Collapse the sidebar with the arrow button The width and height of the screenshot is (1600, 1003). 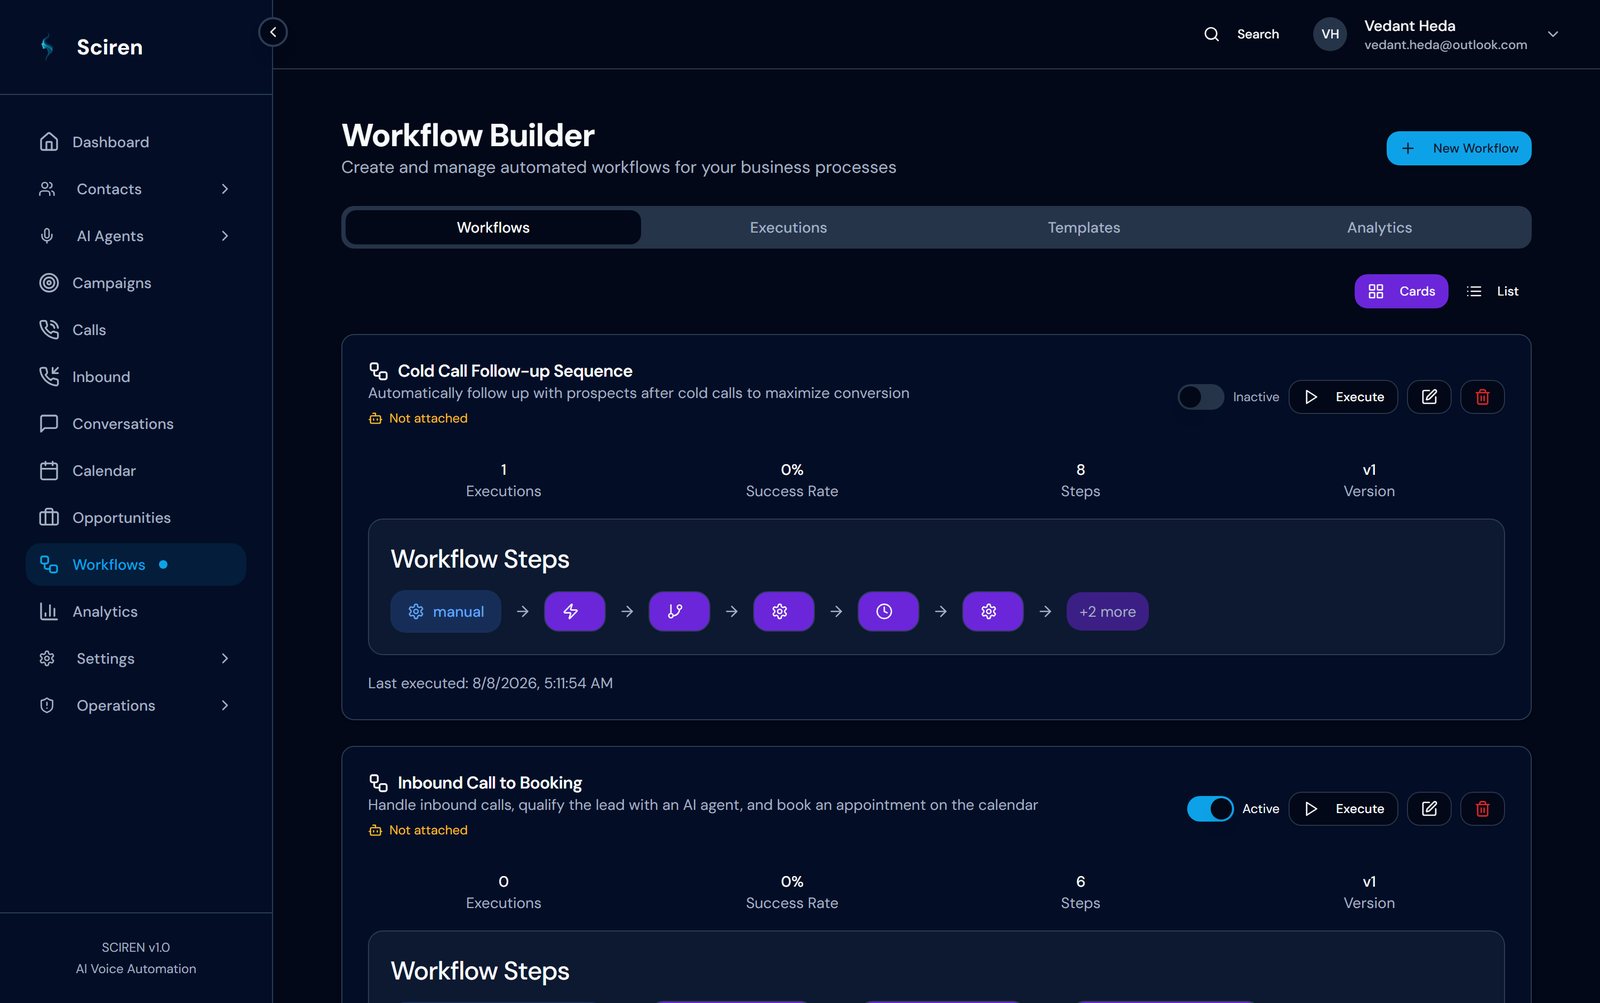click(273, 32)
